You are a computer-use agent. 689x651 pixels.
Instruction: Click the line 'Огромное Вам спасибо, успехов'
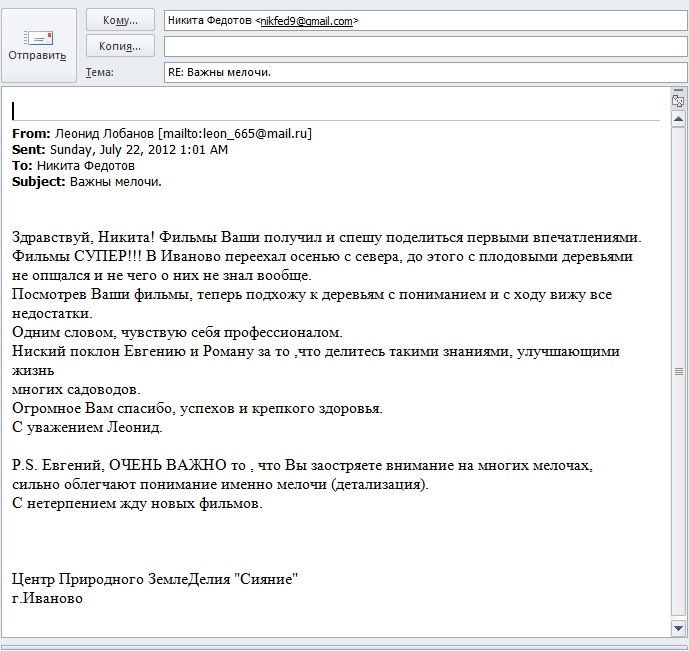tap(197, 409)
